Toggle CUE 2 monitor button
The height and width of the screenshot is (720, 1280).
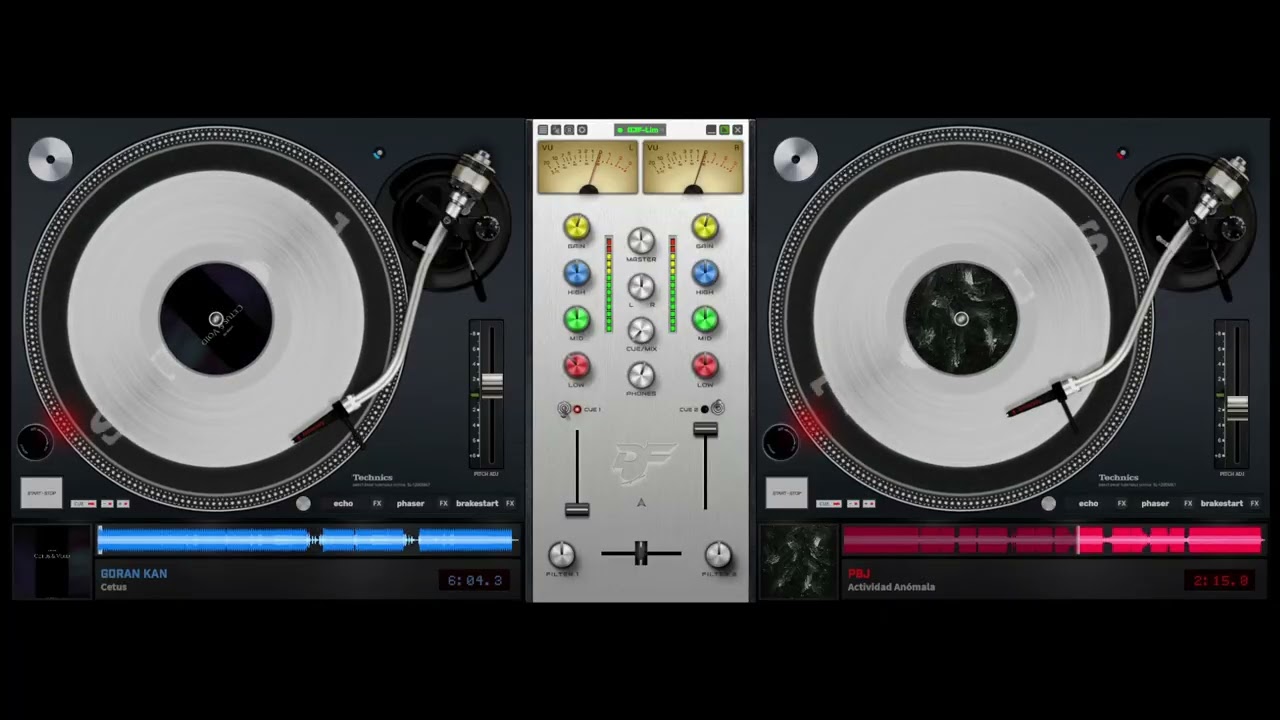click(705, 409)
